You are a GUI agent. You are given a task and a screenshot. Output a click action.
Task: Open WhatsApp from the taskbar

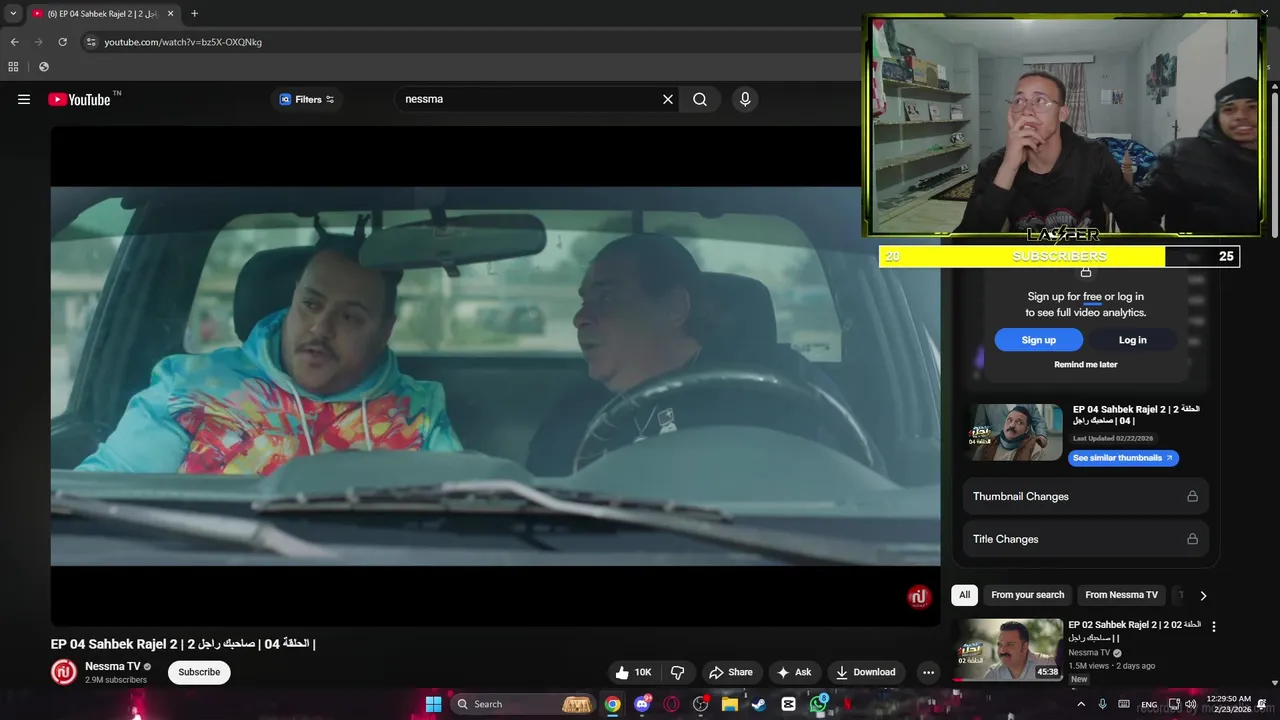[818, 704]
